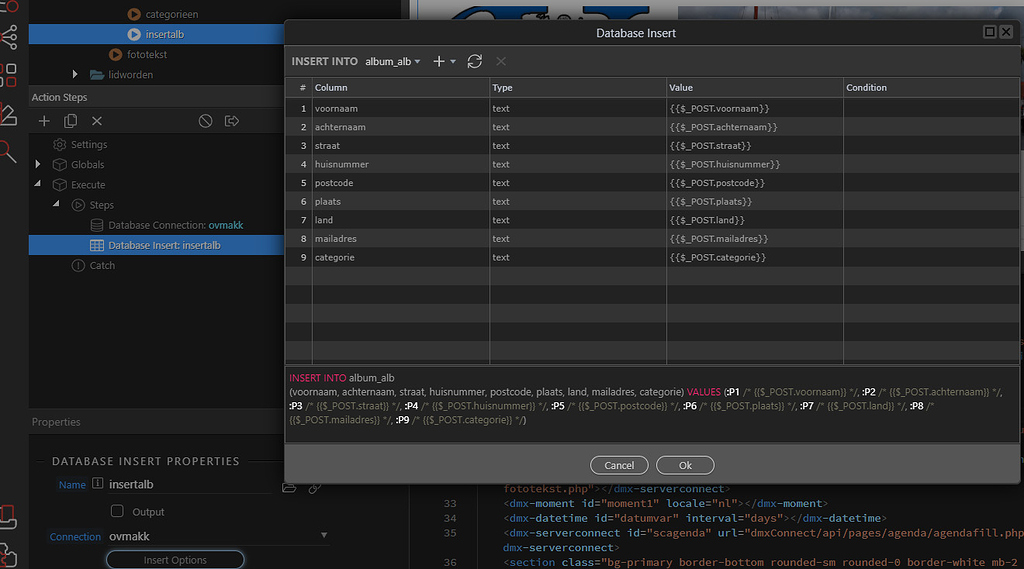Select the Database Connection: ovmakk step

[175, 225]
